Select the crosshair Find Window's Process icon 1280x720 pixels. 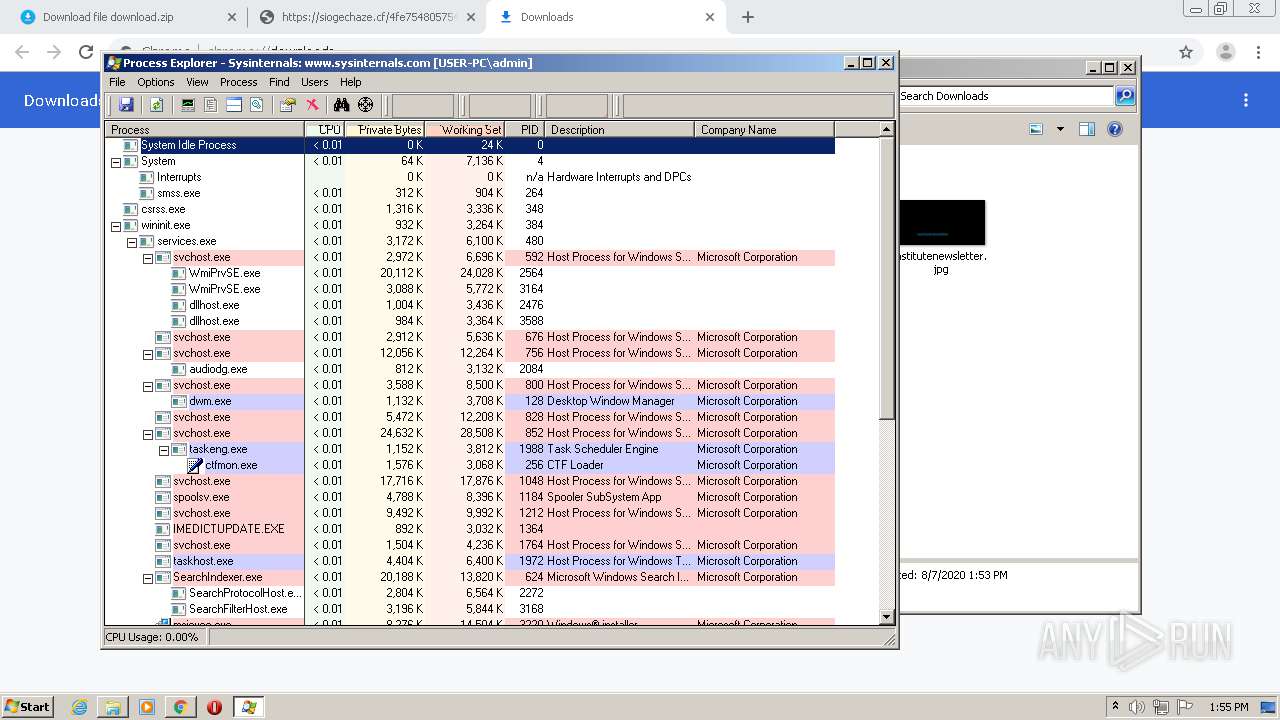pos(365,105)
